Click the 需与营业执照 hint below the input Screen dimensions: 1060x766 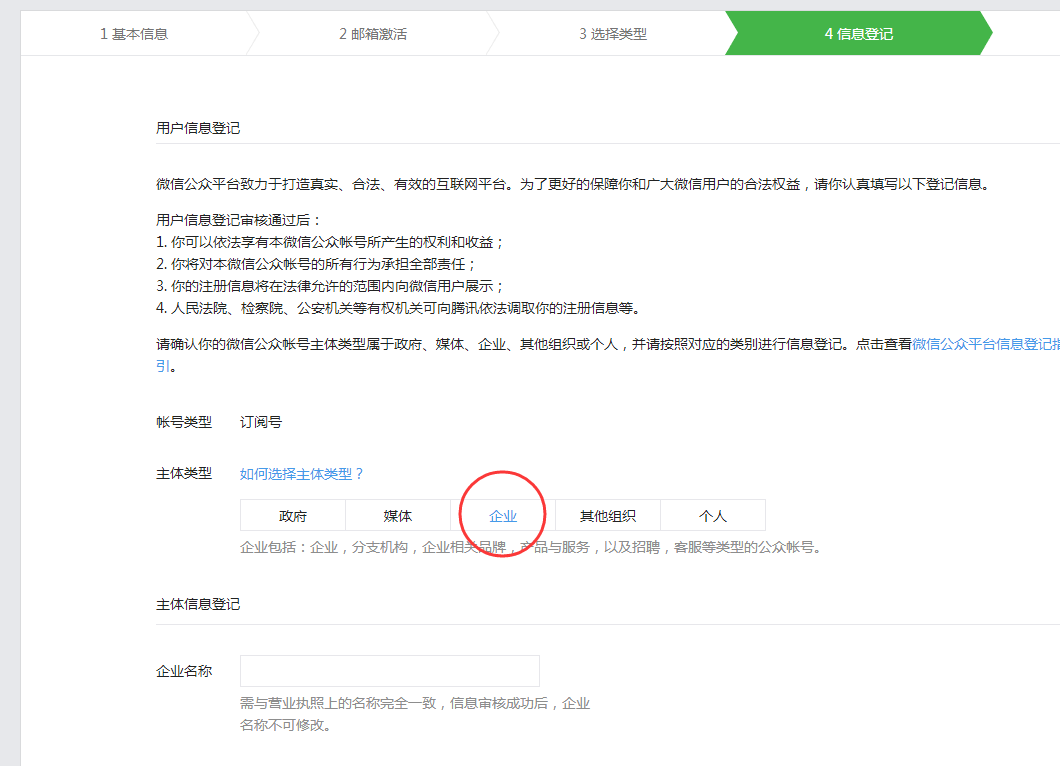[414, 704]
